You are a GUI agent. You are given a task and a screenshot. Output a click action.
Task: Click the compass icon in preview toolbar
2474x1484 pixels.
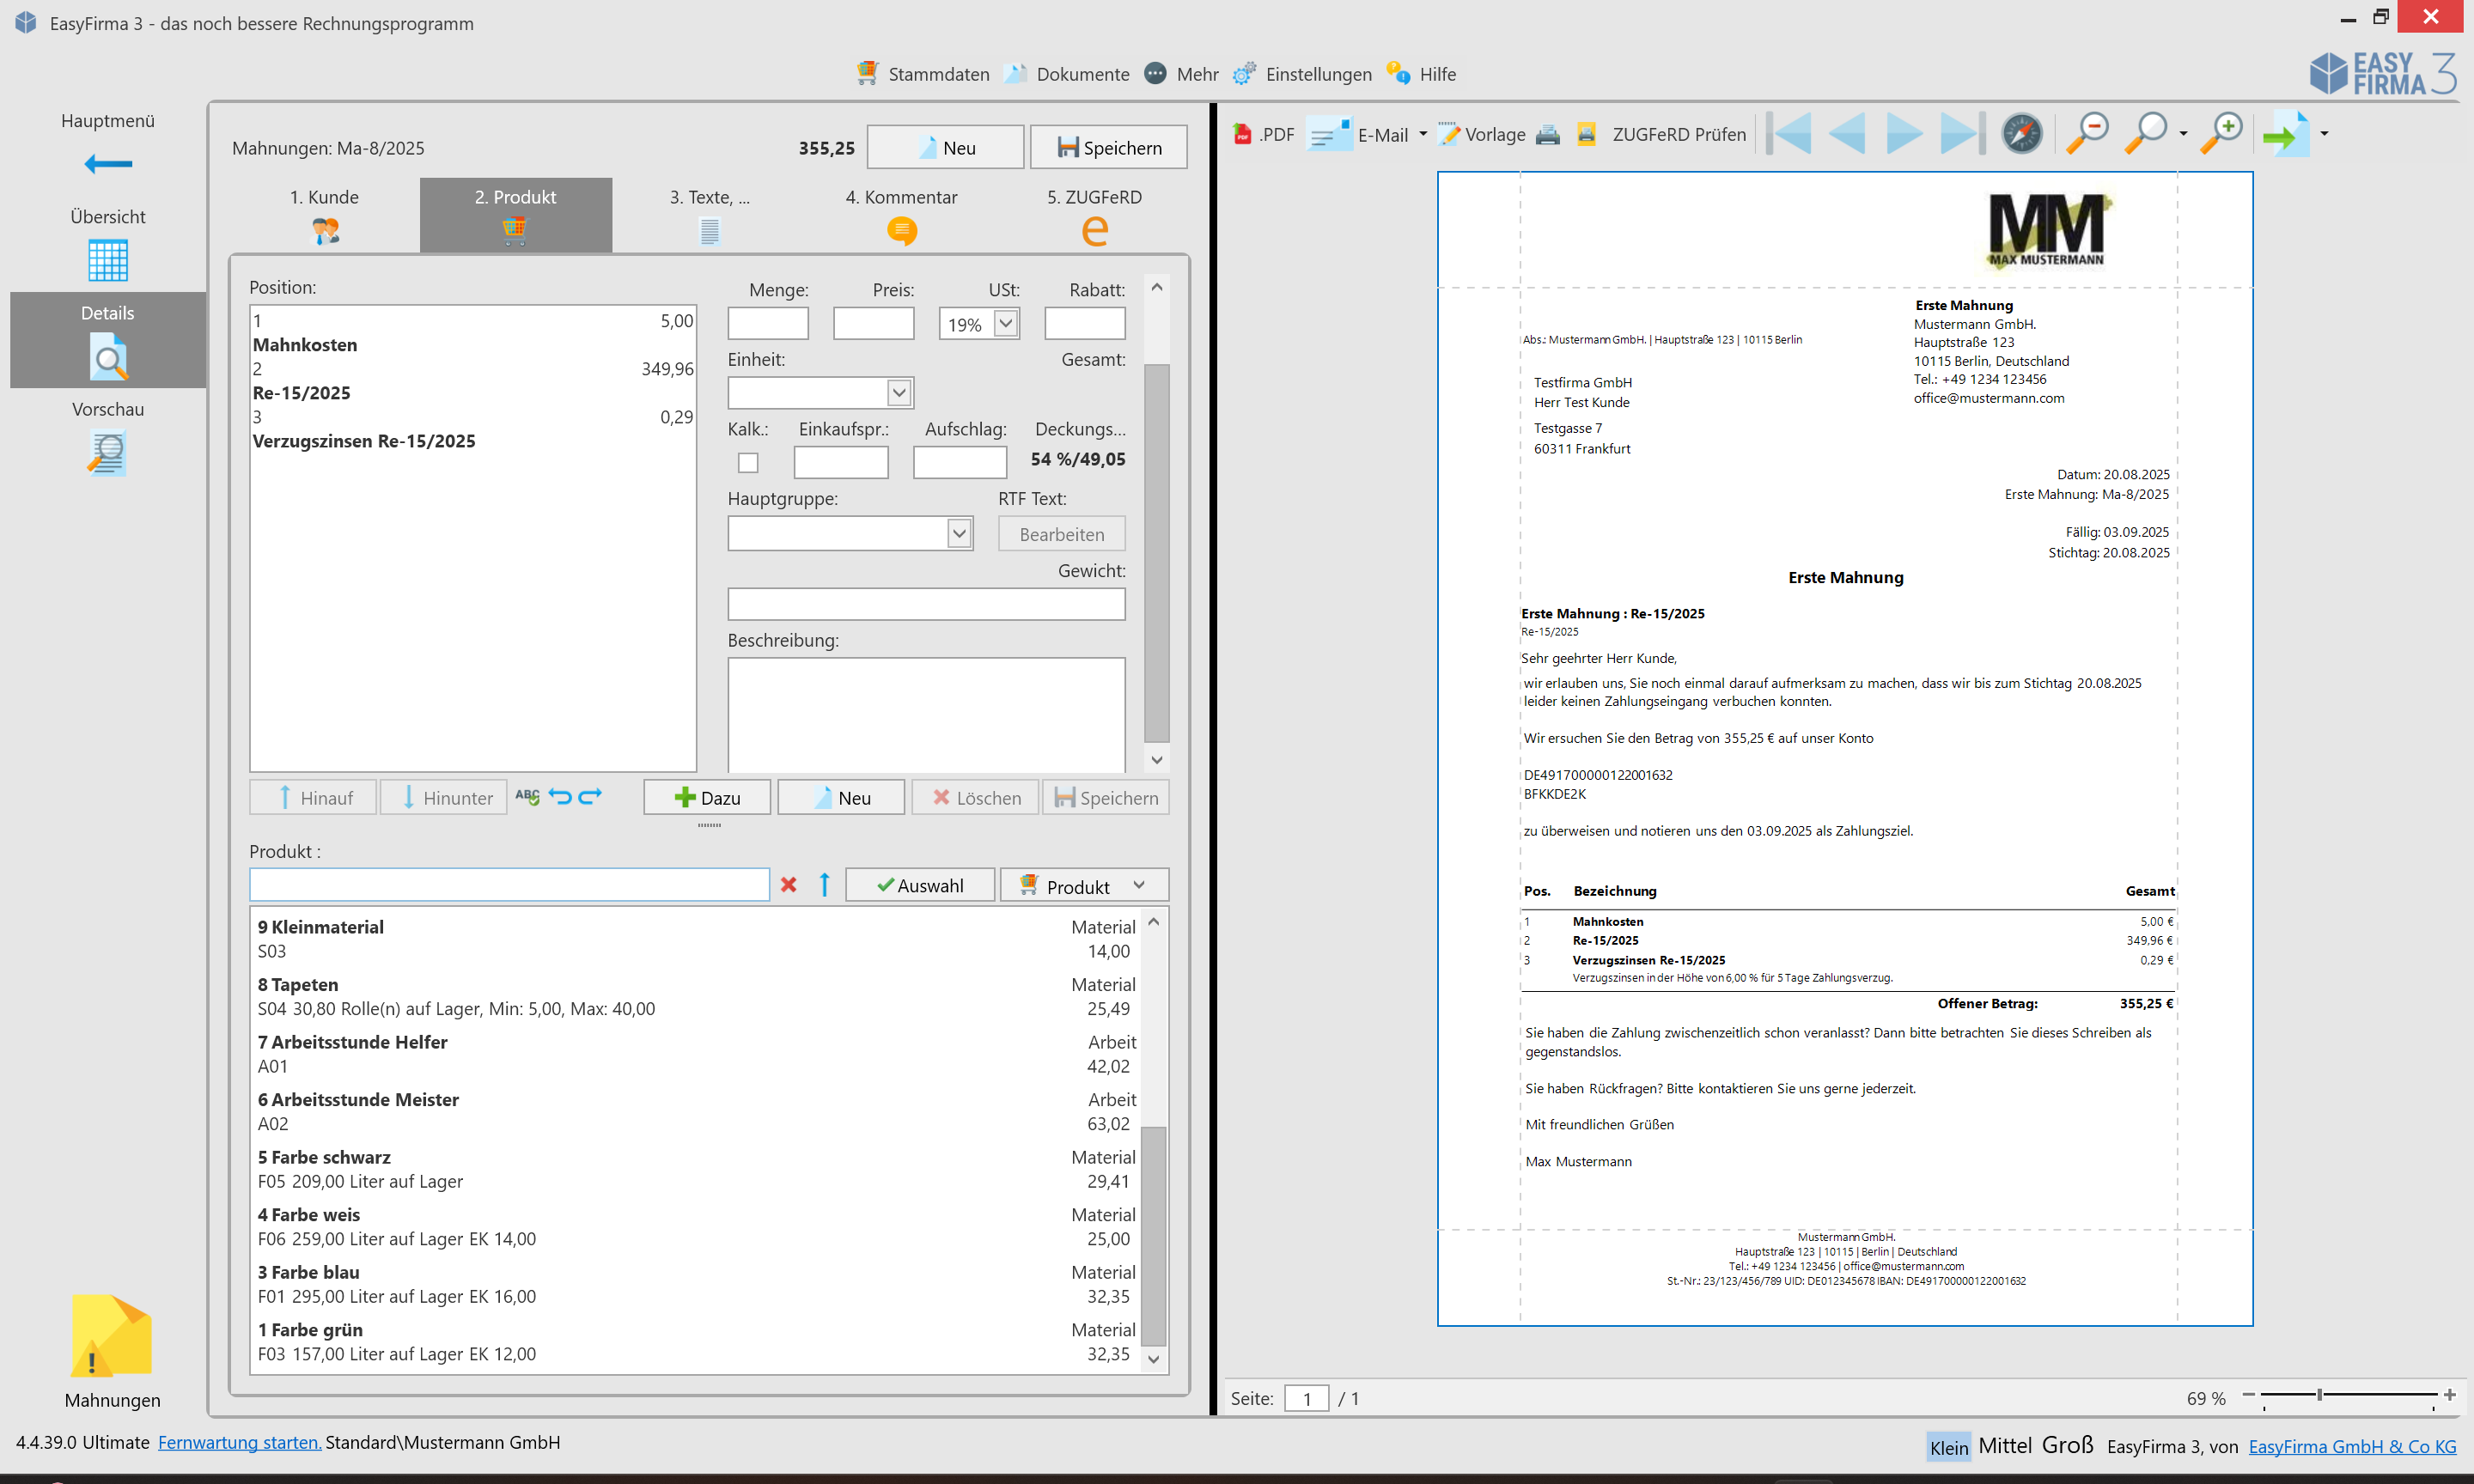[2021, 134]
